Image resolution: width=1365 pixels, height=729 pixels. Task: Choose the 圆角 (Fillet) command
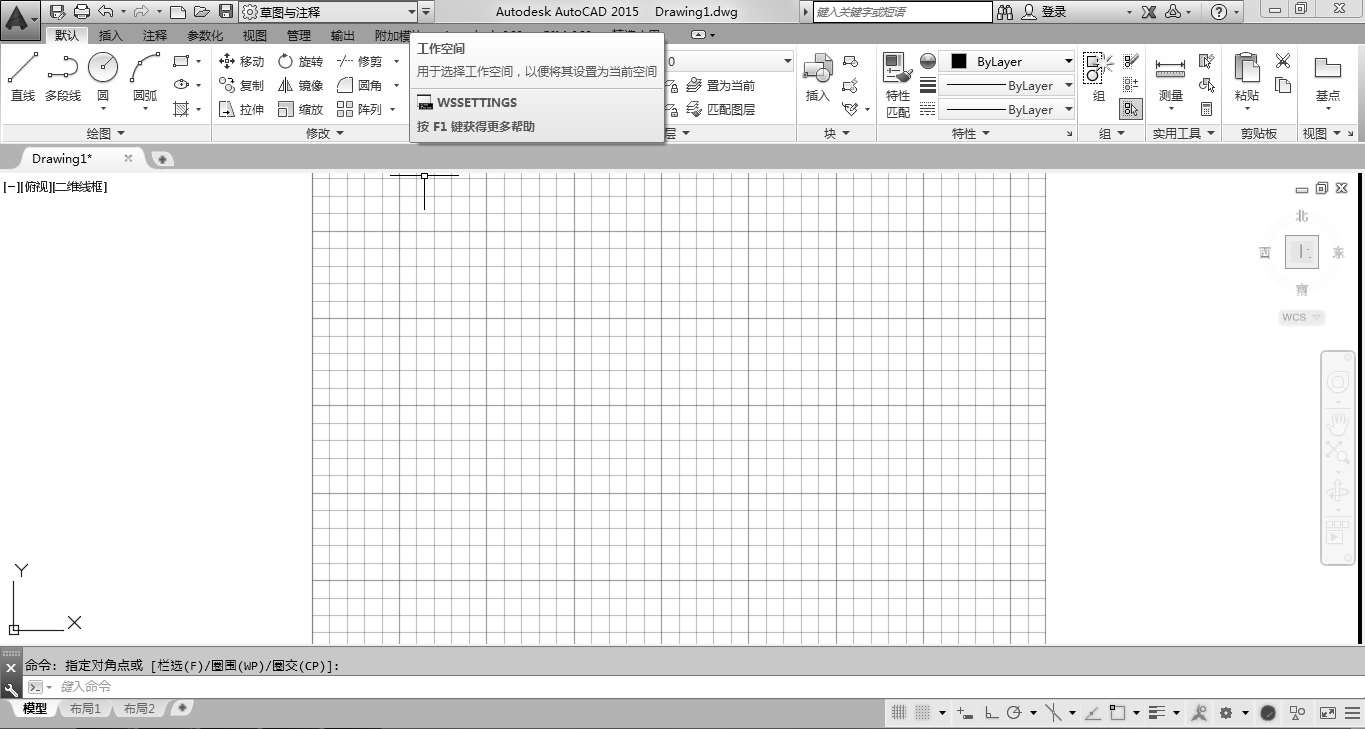tap(359, 85)
